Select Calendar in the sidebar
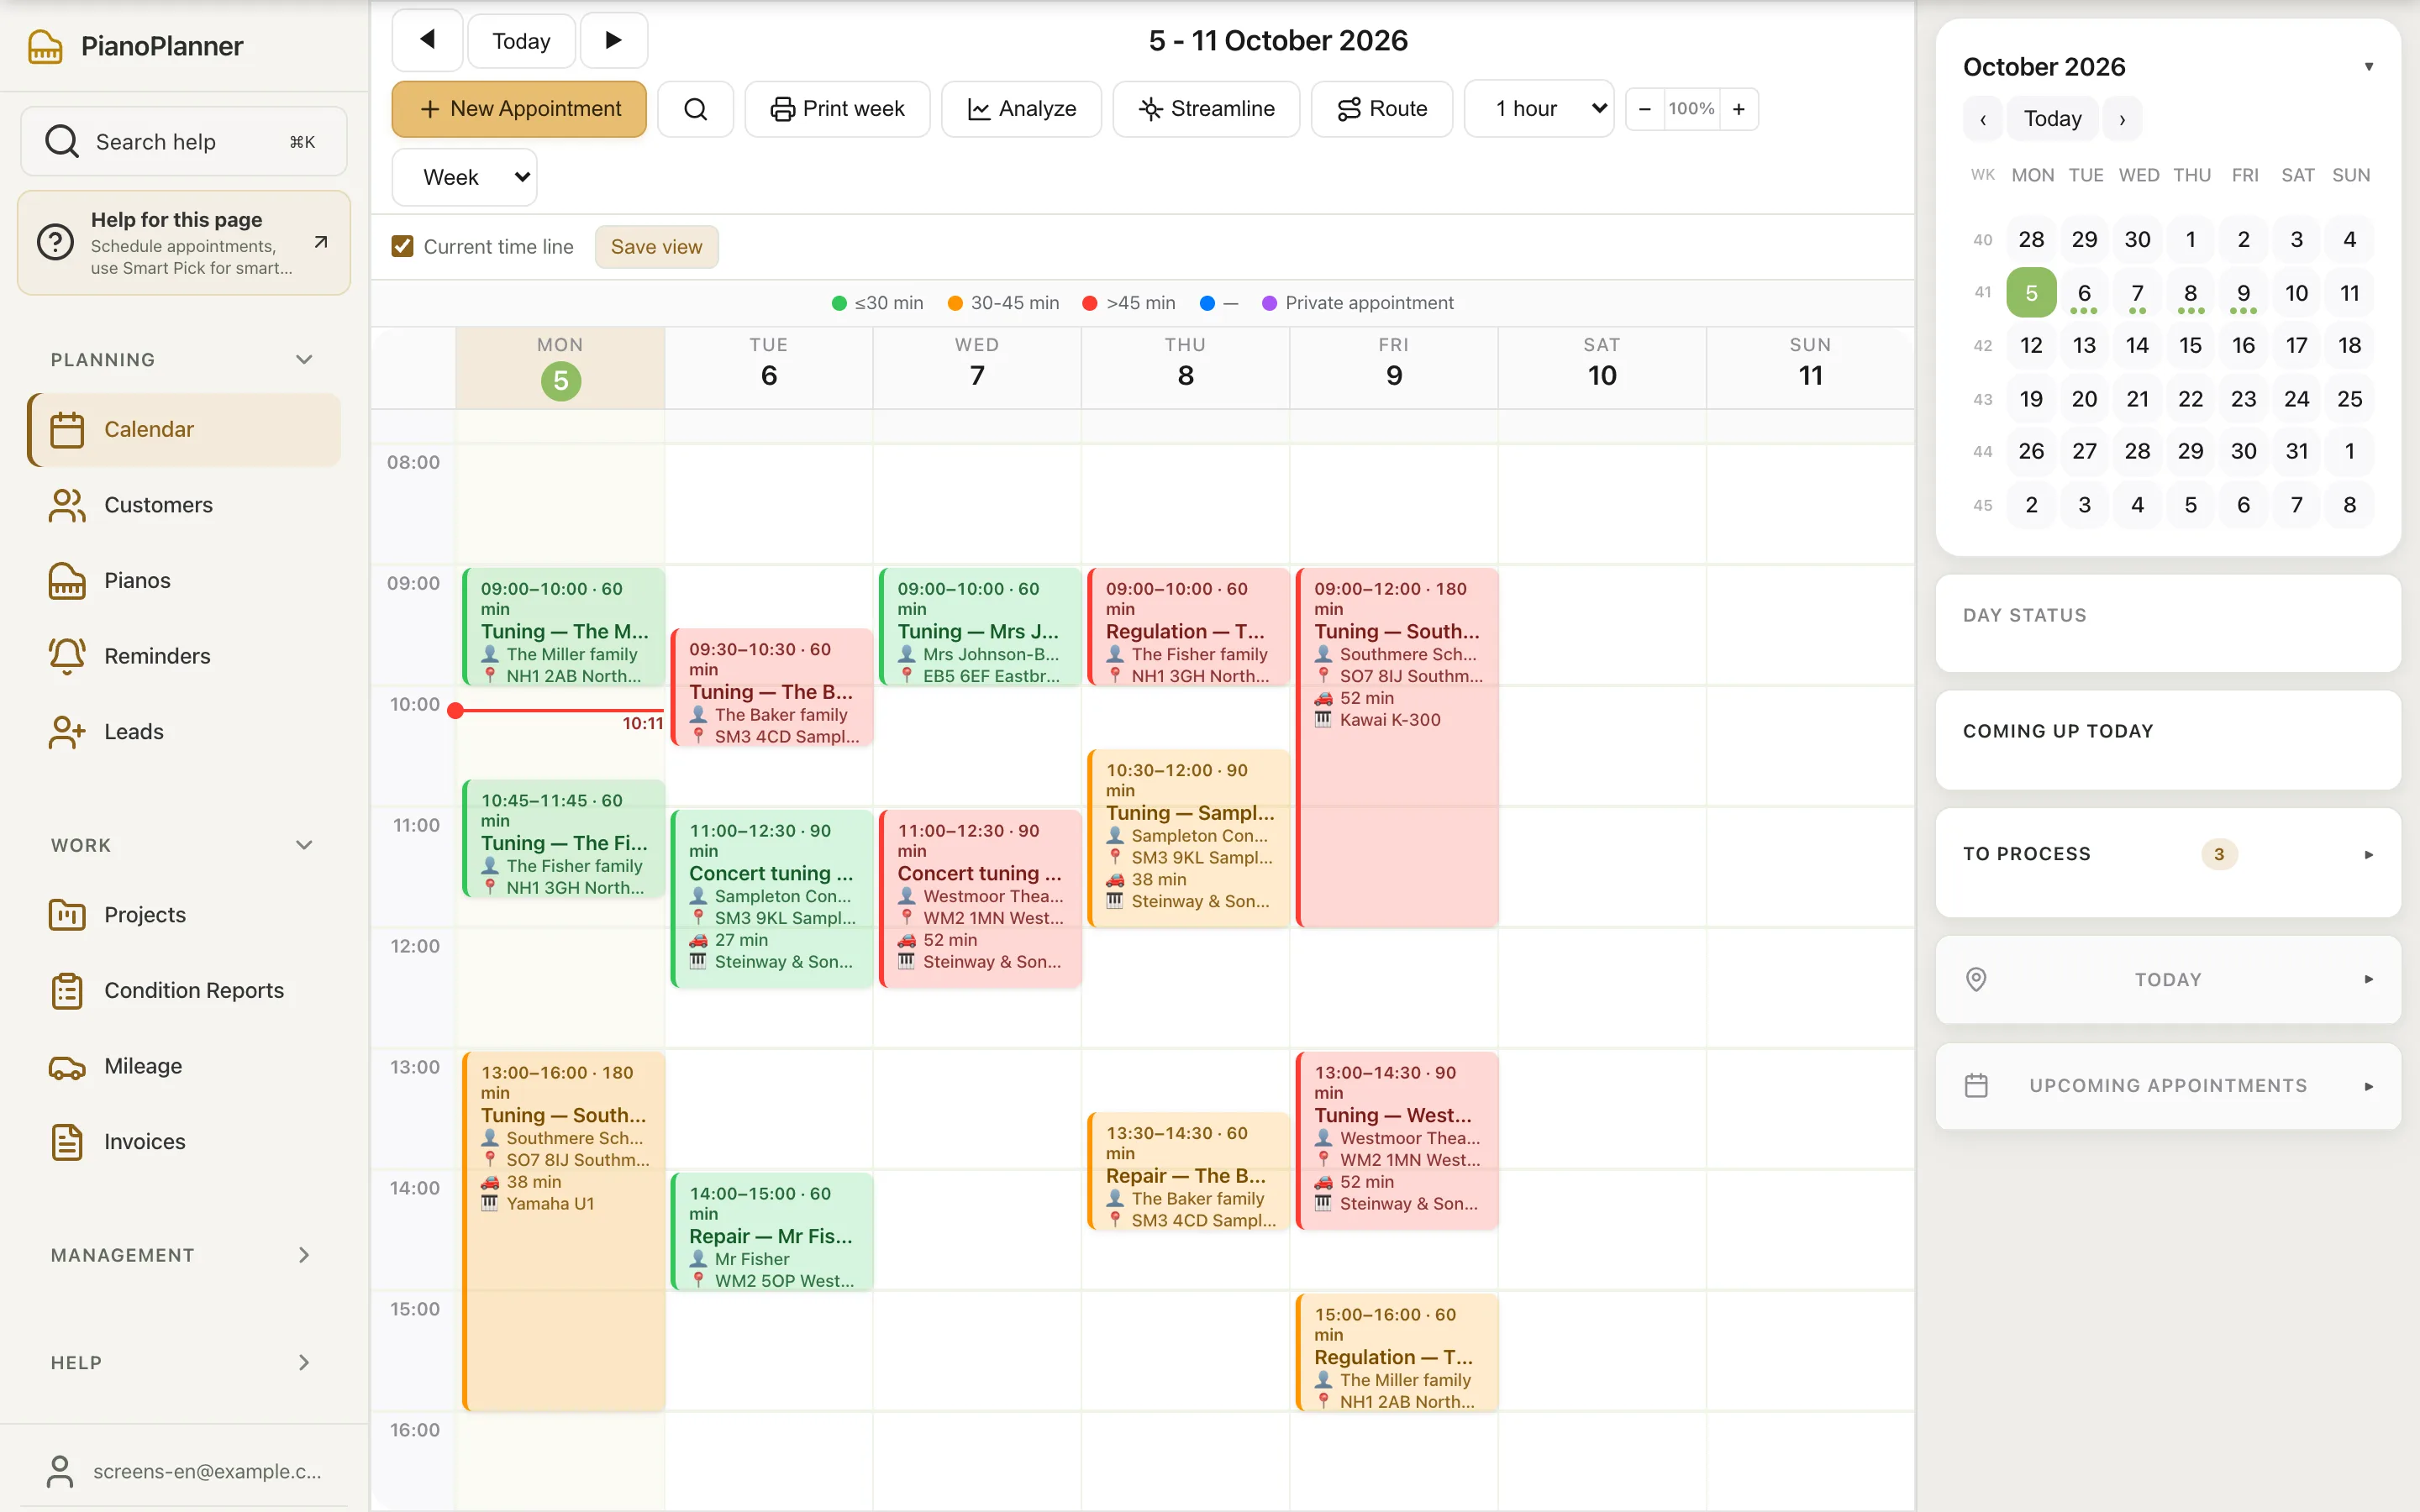The width and height of the screenshot is (2420, 1512). pos(184,429)
